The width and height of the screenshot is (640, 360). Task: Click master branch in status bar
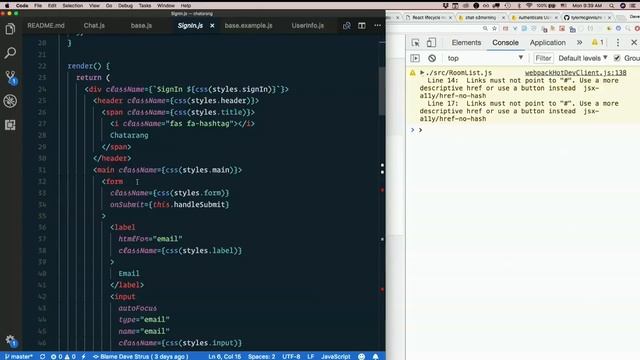click(x=18, y=356)
